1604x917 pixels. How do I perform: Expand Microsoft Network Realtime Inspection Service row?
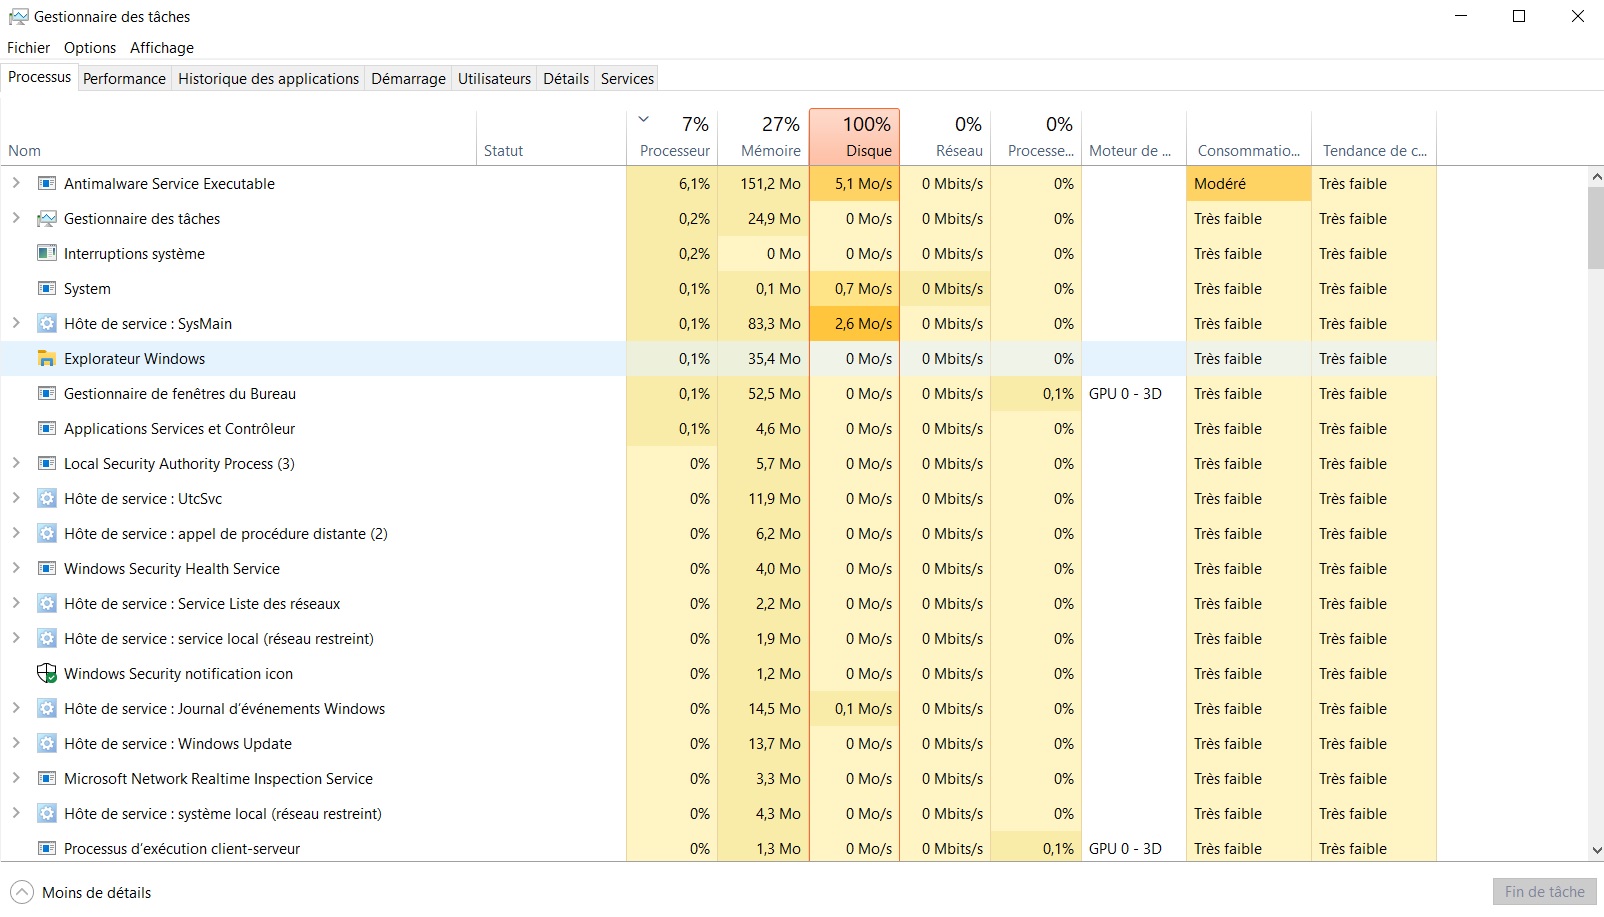[x=15, y=778]
